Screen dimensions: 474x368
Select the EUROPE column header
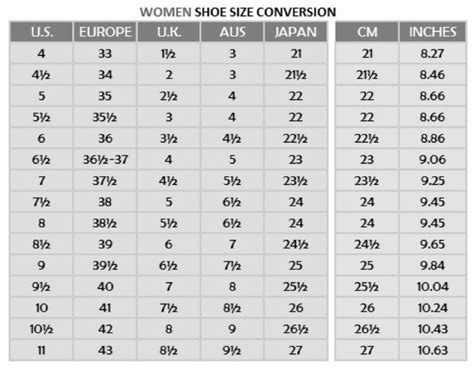[105, 32]
